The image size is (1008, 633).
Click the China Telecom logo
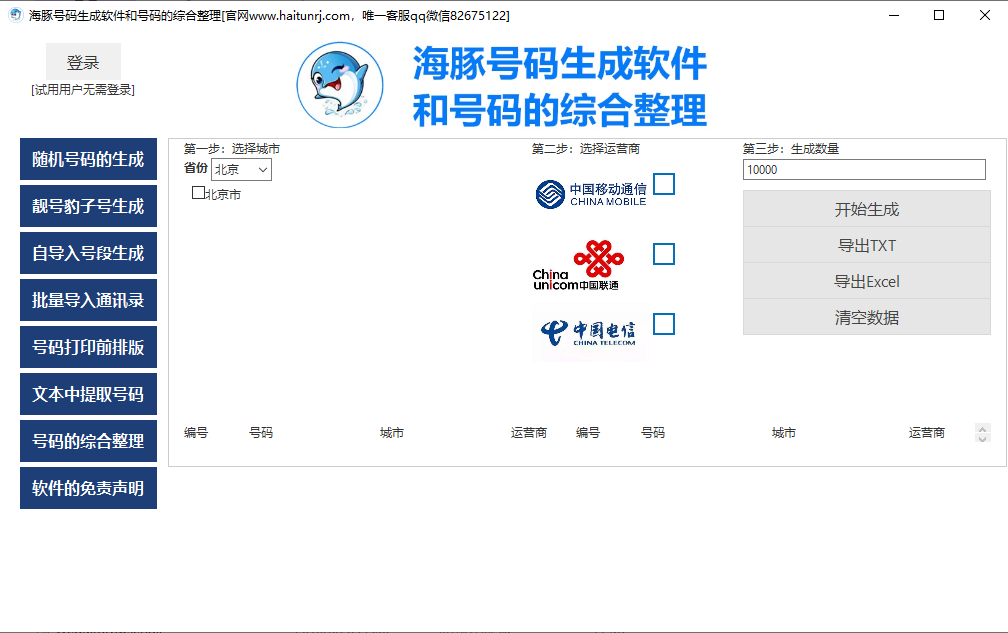(x=590, y=333)
